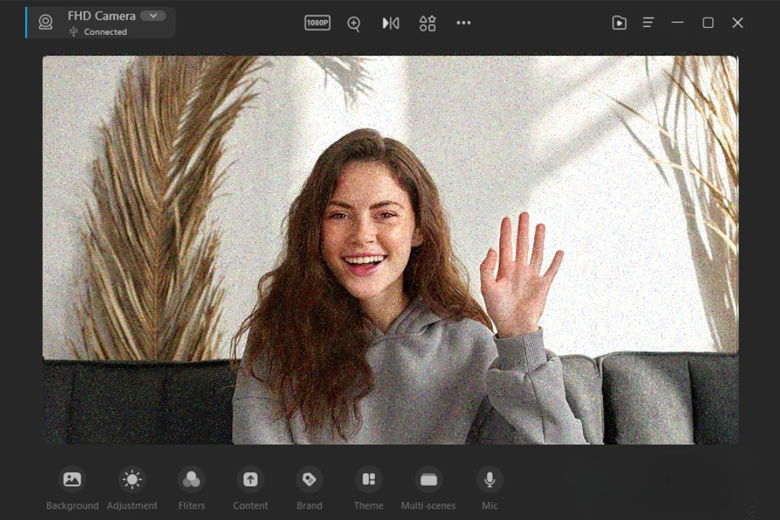Open the Background settings icon
The width and height of the screenshot is (780, 520).
pos(72,480)
